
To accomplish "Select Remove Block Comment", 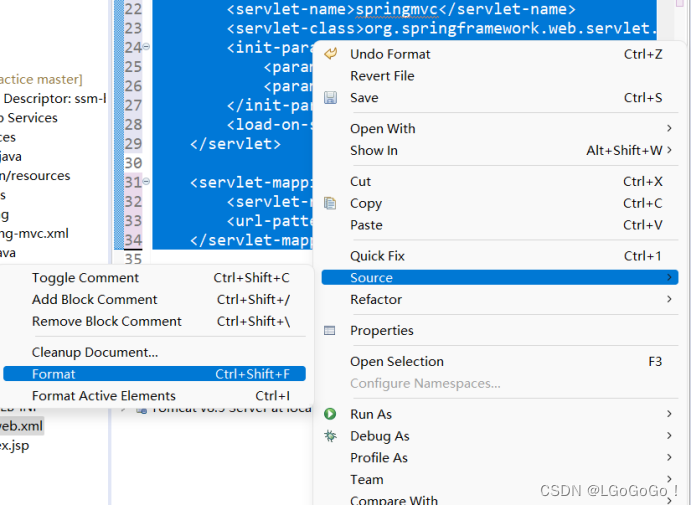I will tap(154, 321).
